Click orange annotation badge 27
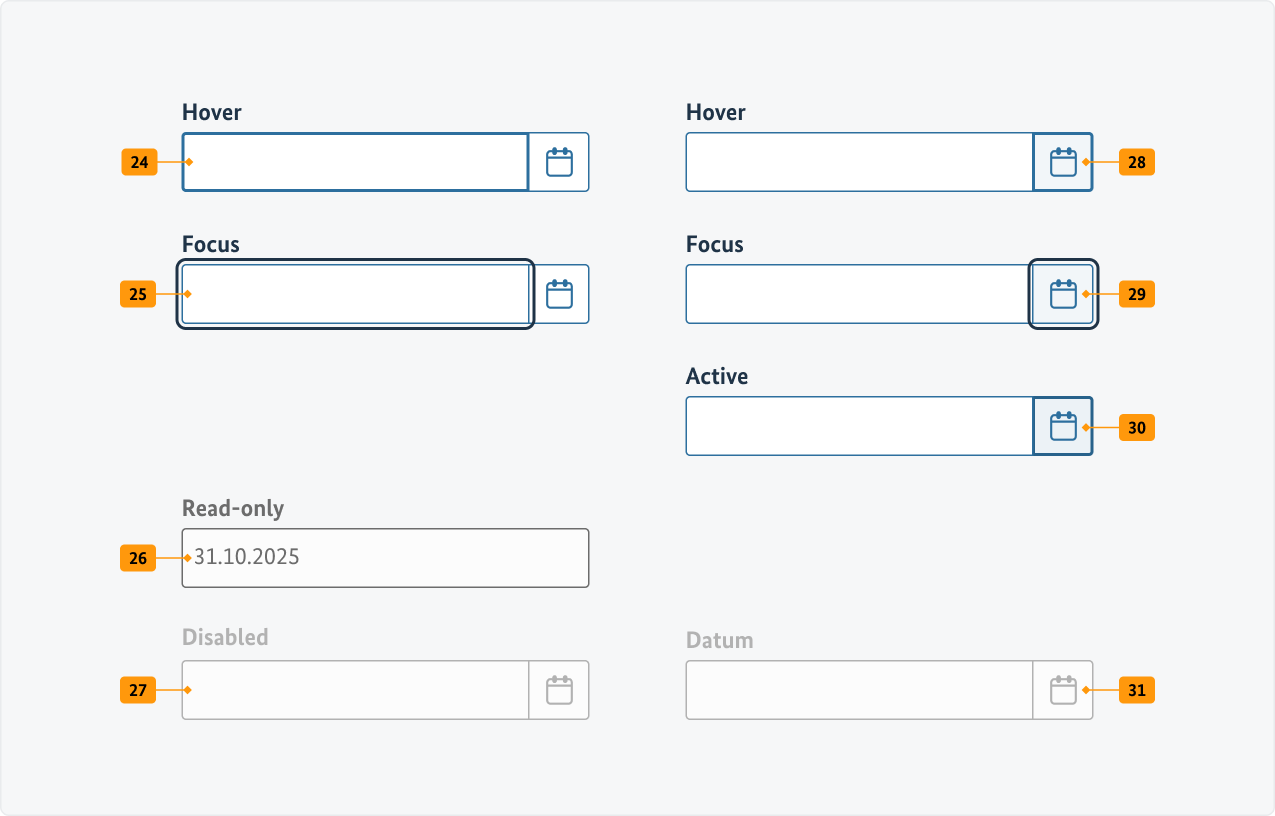Screen dimensions: 1275x816 pos(138,690)
